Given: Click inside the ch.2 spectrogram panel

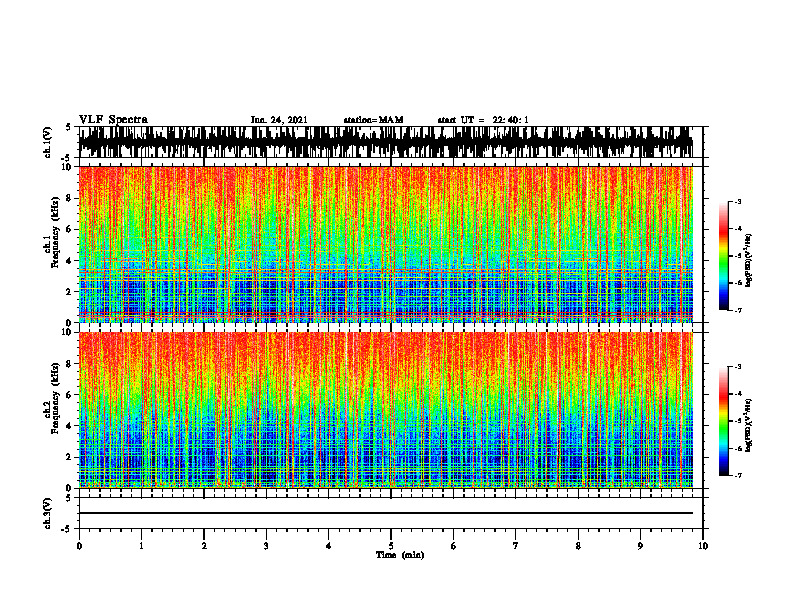Looking at the screenshot, I should pyautogui.click(x=386, y=410).
